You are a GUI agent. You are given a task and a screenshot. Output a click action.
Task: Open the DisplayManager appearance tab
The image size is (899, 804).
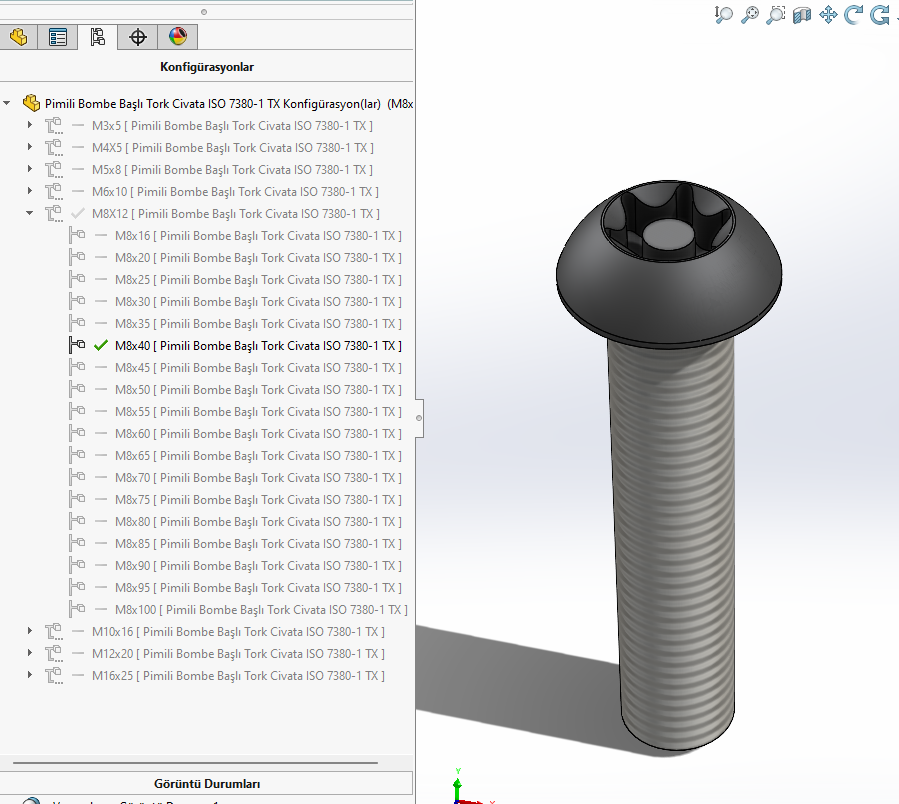[x=178, y=37]
